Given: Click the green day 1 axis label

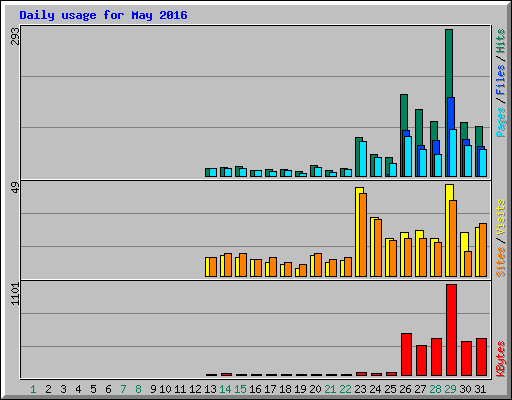Looking at the screenshot, I should [x=33, y=389].
